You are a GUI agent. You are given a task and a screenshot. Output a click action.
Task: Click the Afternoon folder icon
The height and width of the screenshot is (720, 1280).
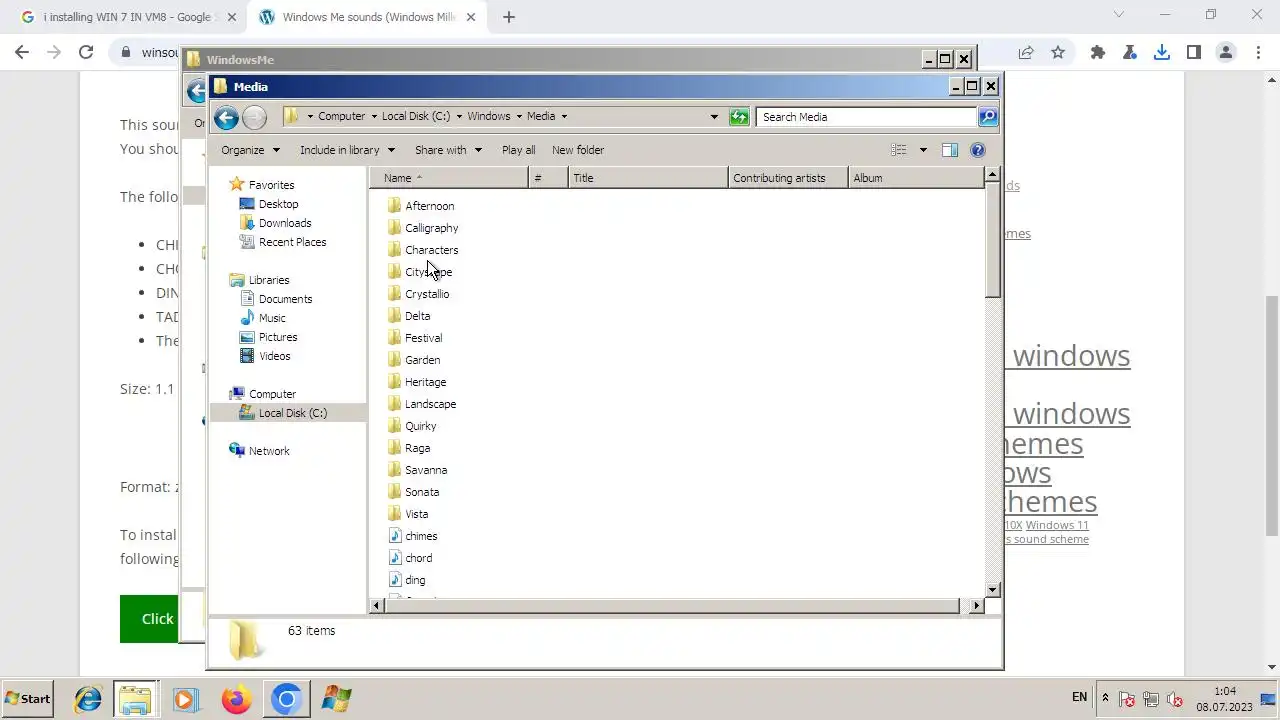point(395,206)
